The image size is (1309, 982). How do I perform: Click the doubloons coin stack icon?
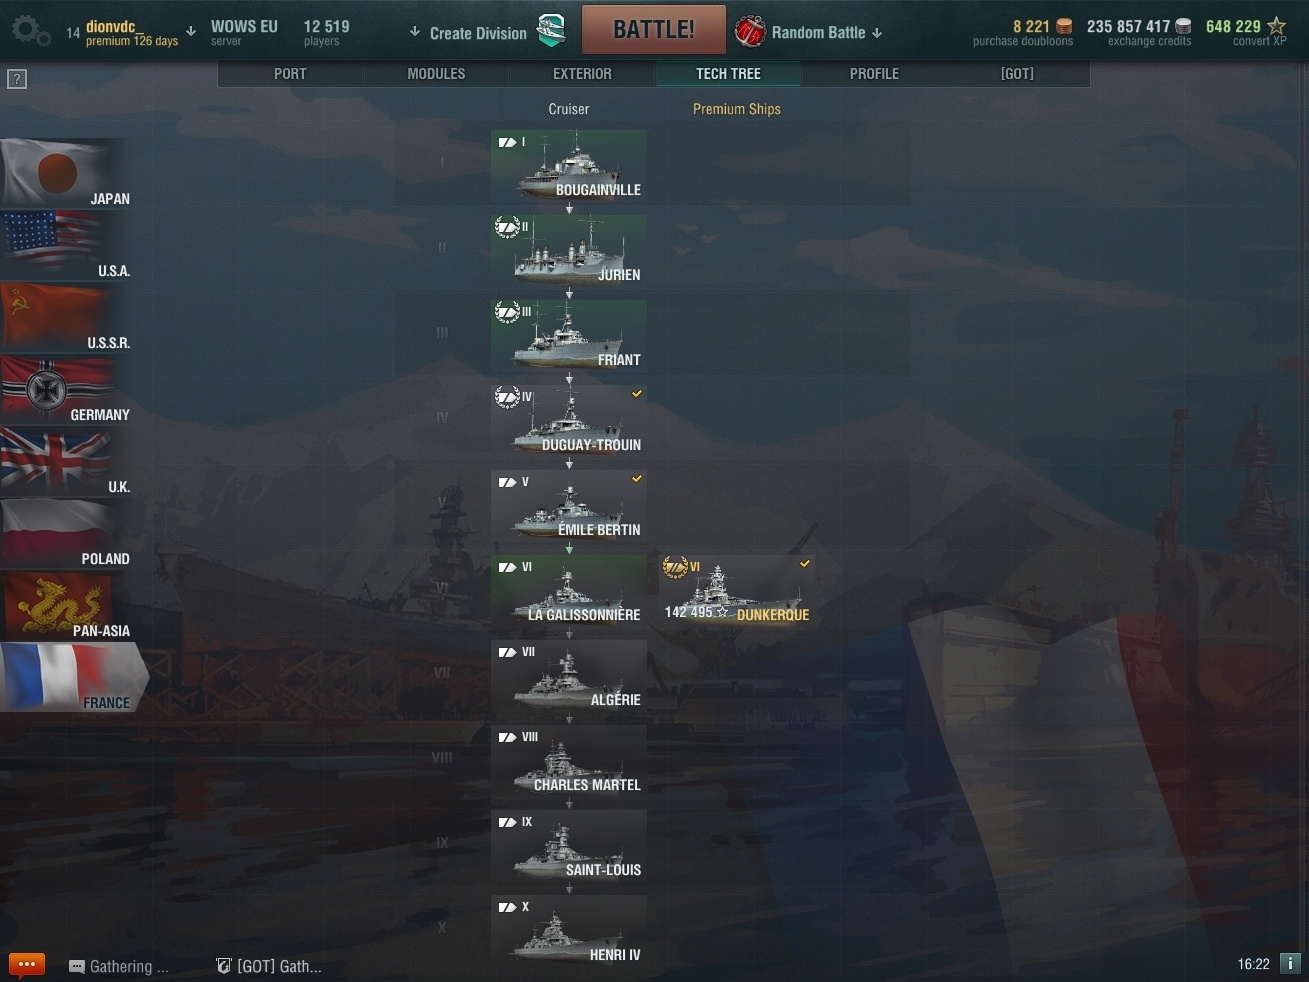1064,26
